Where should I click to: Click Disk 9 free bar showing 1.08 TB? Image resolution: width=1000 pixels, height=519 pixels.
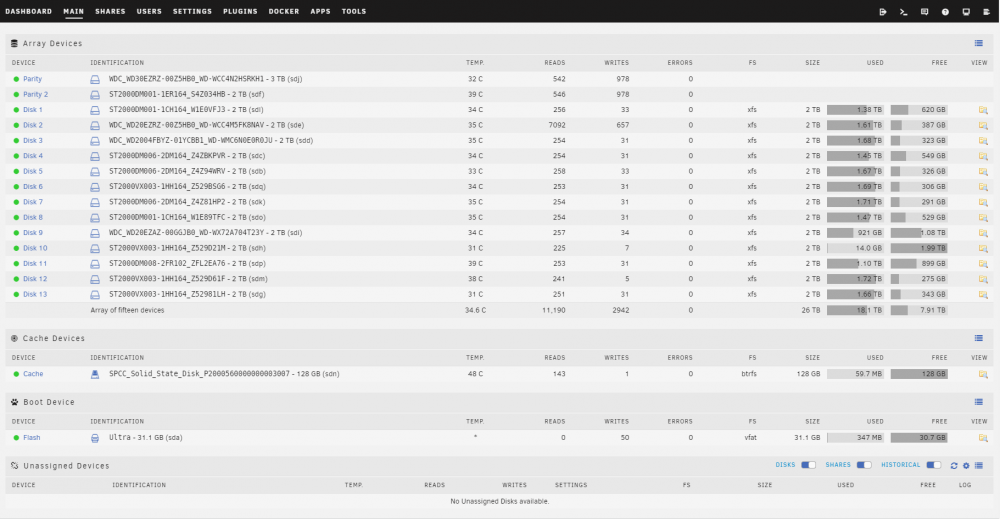[x=919, y=233]
